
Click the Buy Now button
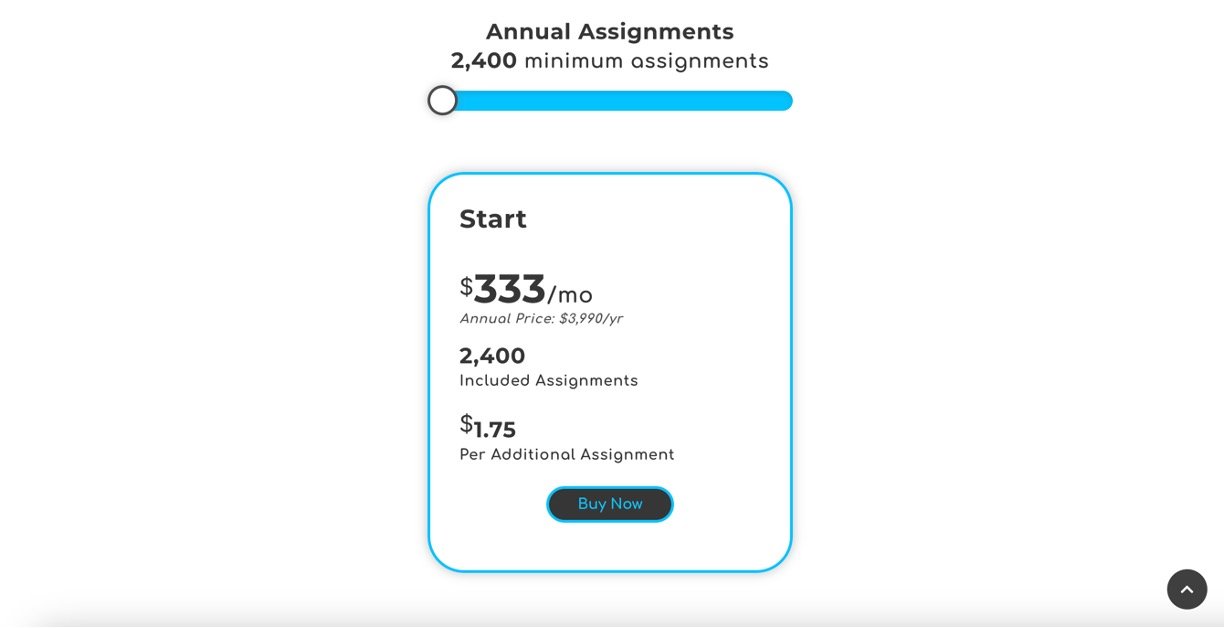point(610,504)
